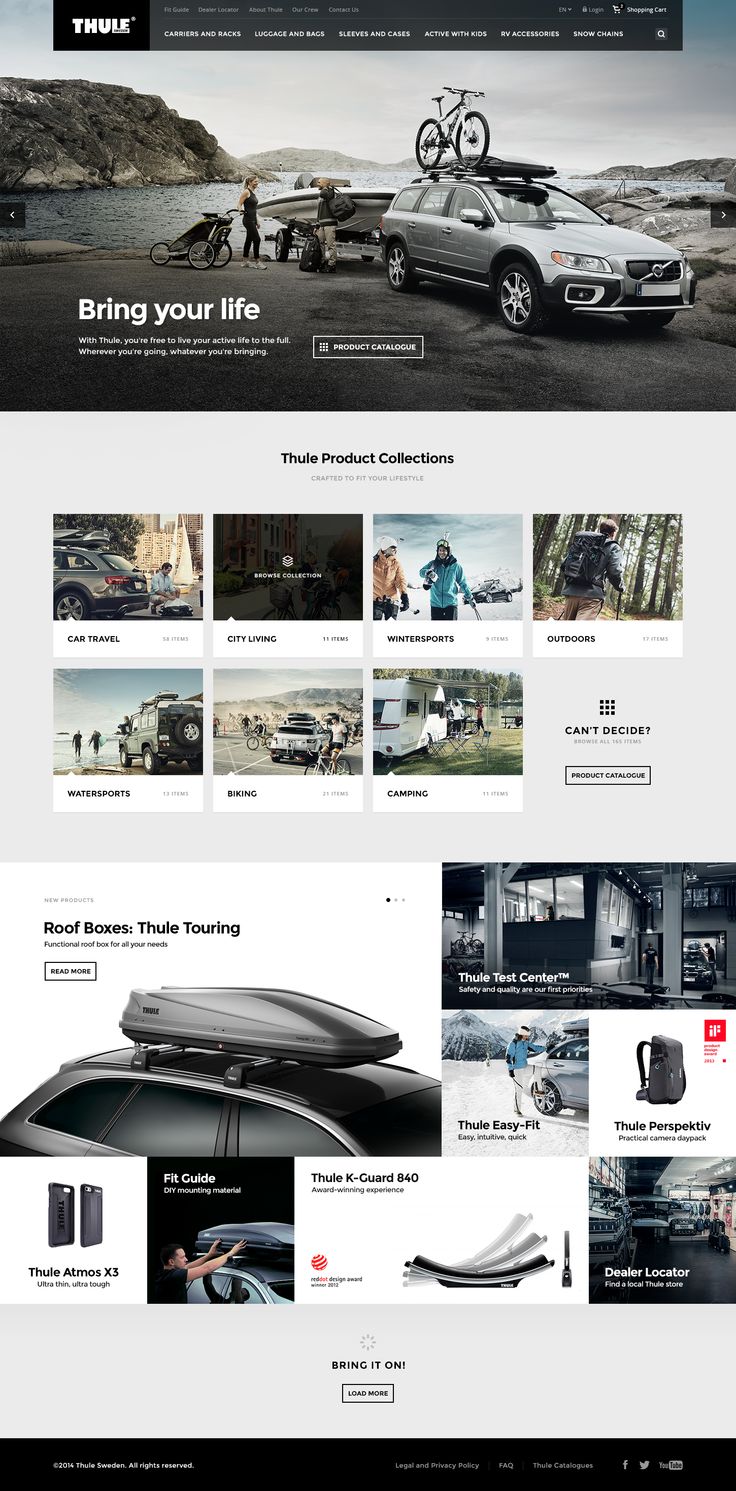Click the loading spinner above Bring It On
Screen dimensions: 736x1491
click(368, 1342)
